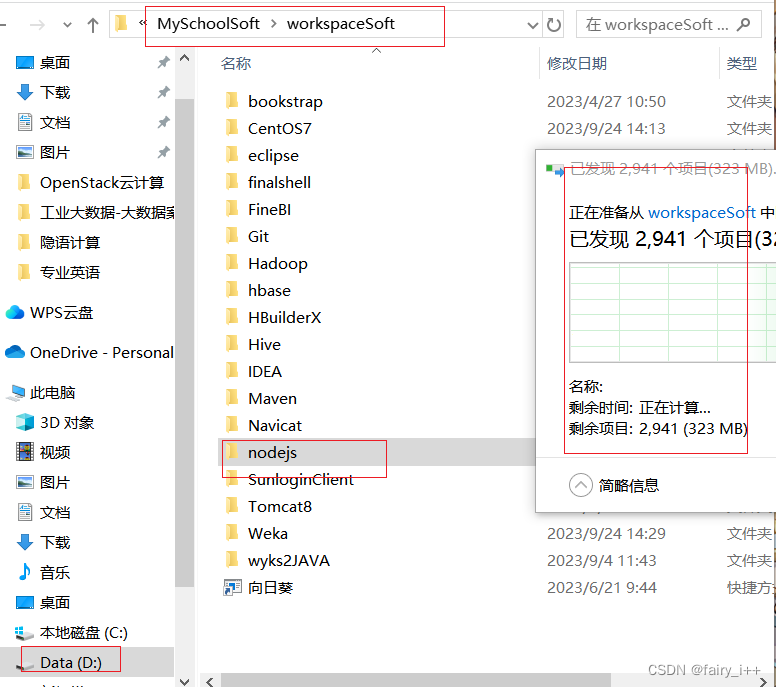Click navigation pane scroll up arrow
776x687 pixels.
[185, 58]
